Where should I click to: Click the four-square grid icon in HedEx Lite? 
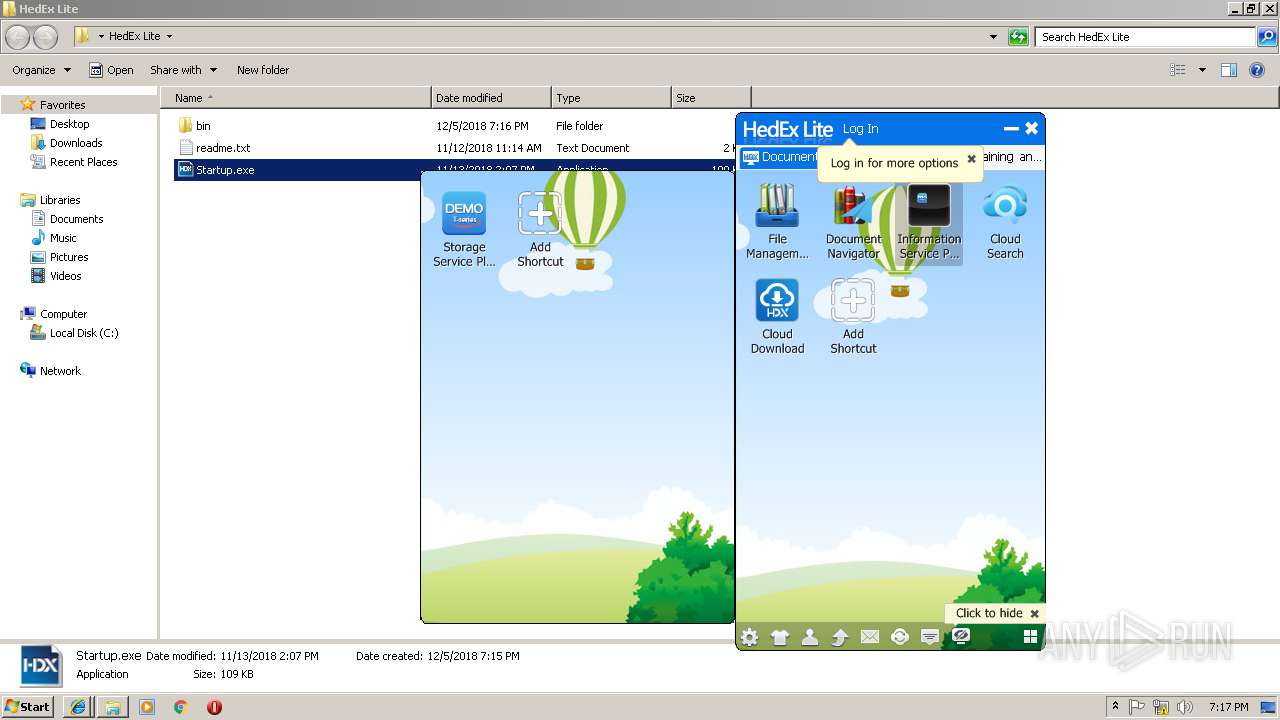[1030, 637]
